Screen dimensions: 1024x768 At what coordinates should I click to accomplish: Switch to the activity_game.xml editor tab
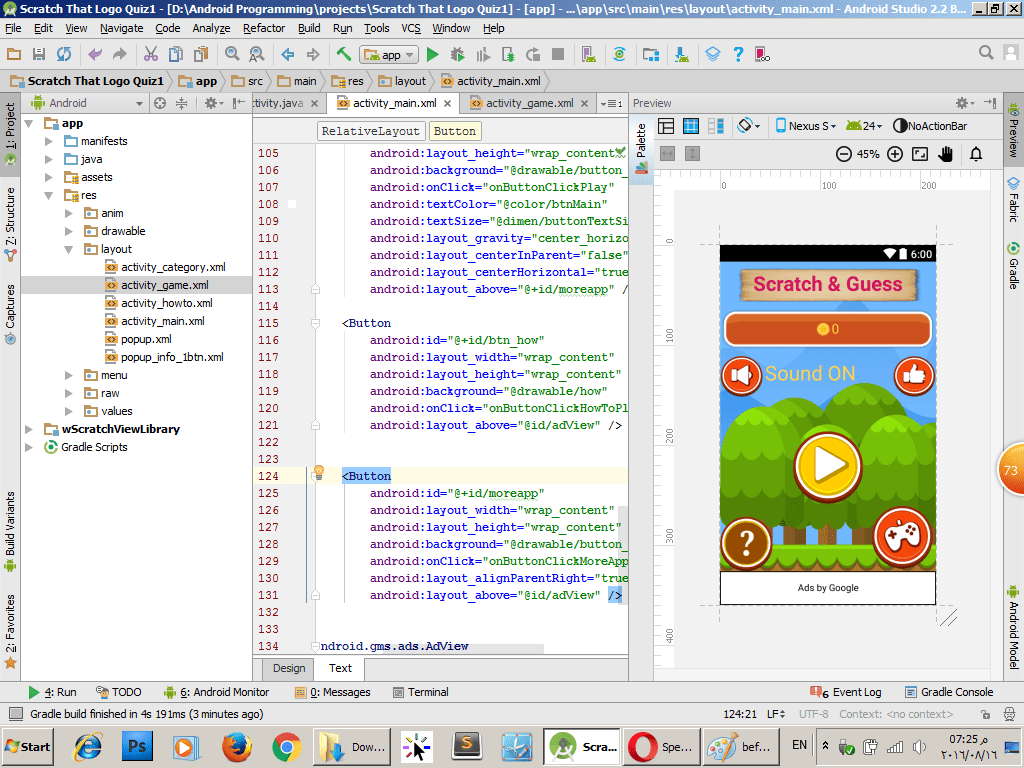pyautogui.click(x=528, y=103)
